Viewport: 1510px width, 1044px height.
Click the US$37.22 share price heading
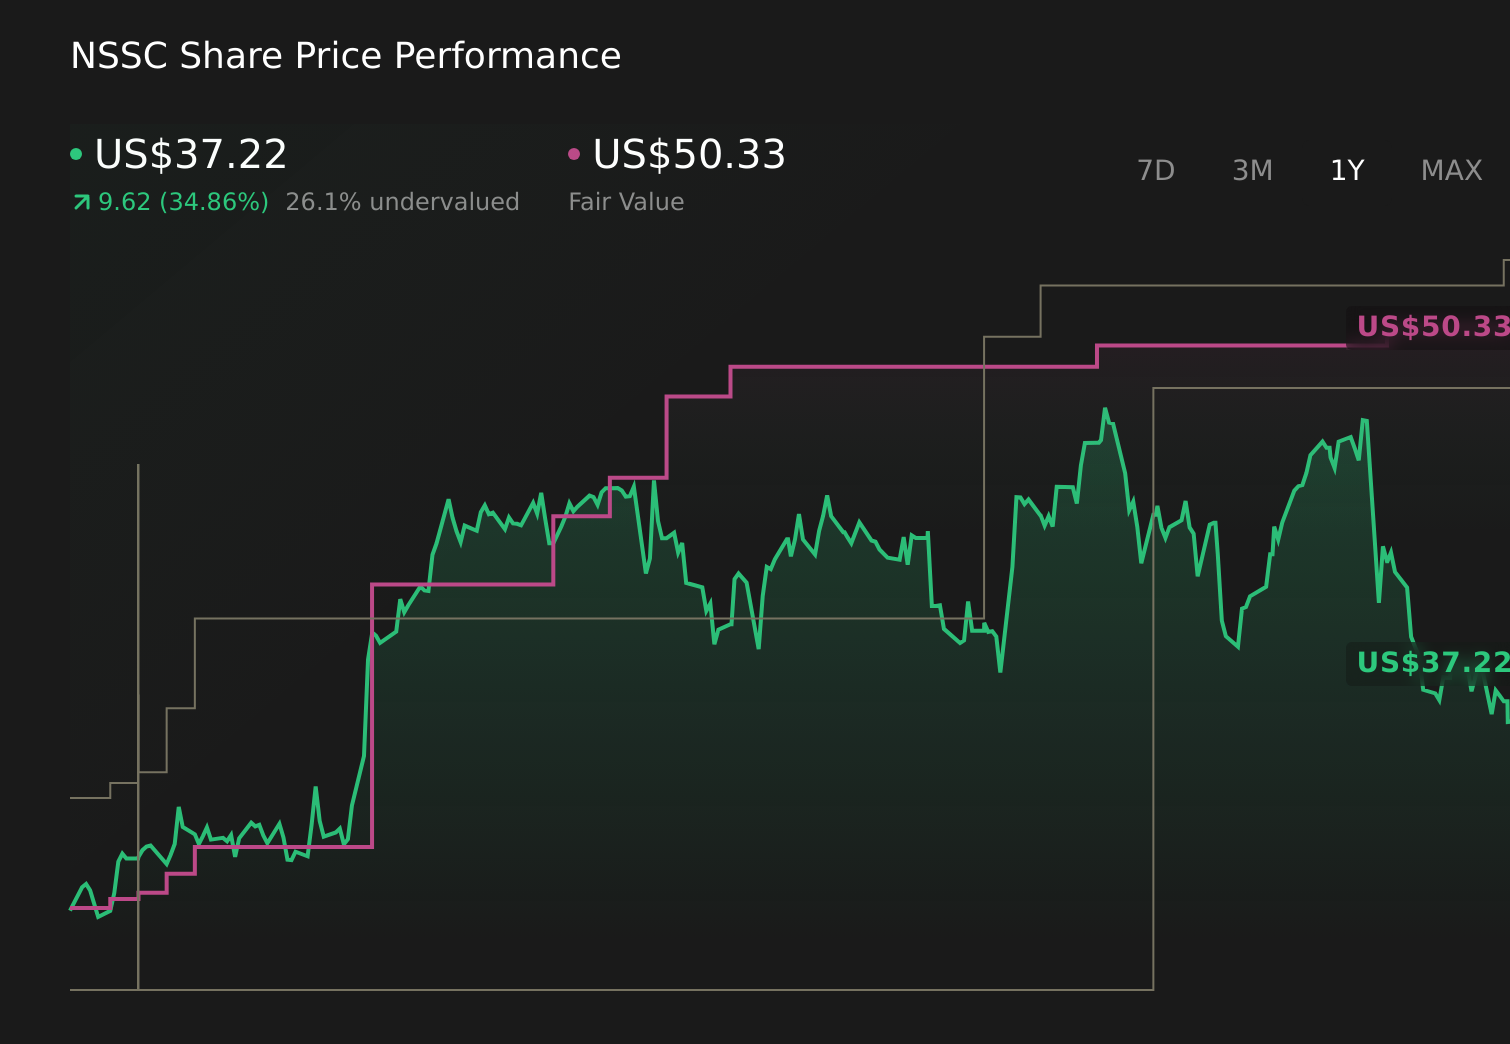point(191,154)
